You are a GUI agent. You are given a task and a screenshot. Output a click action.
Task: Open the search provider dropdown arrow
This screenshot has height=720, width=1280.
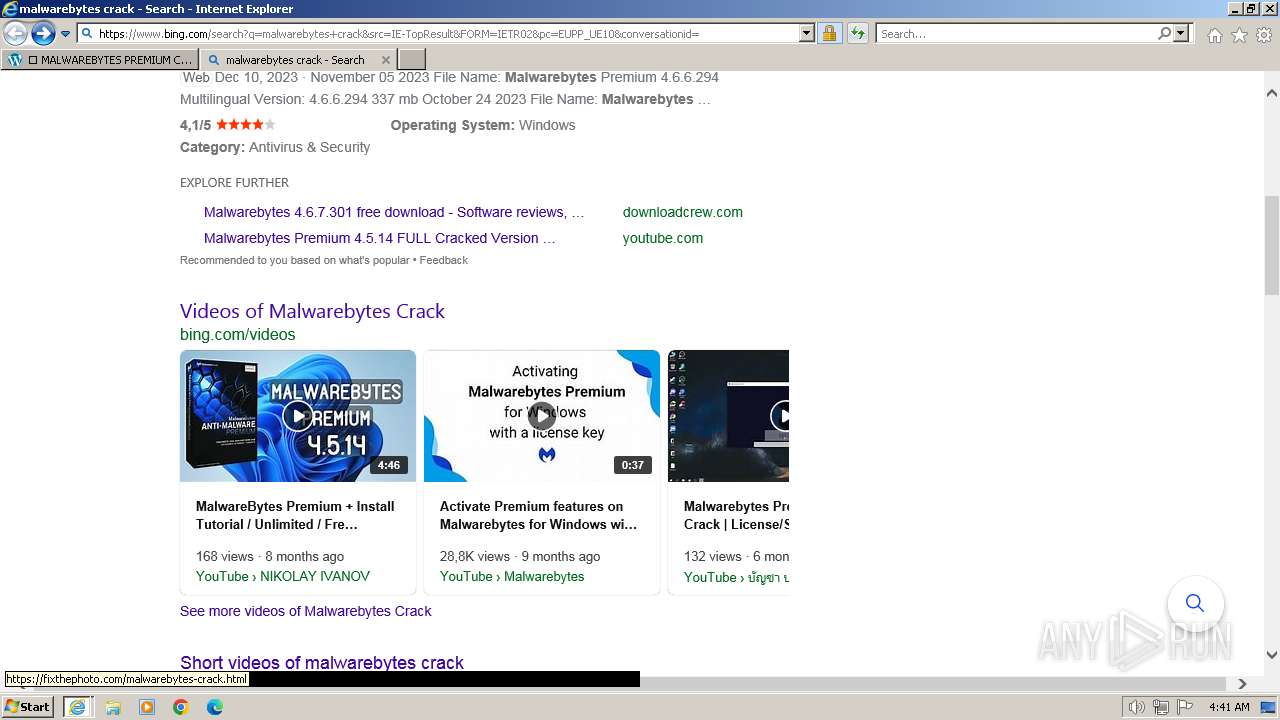[1181, 34]
